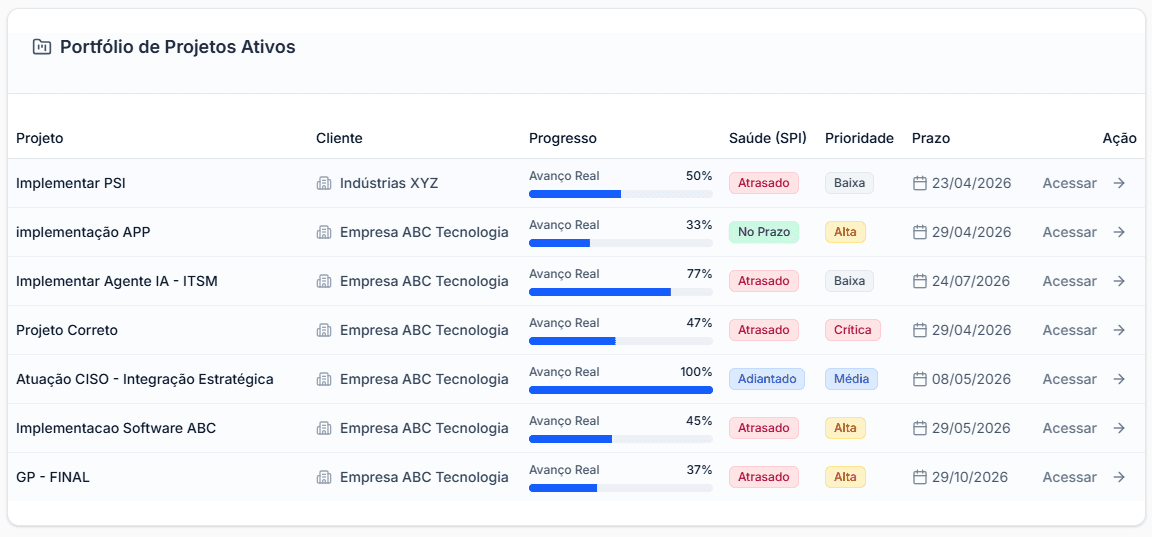This screenshot has width=1152, height=537.
Task: Open Acessar link for Implementar Agente IA - ITSM
Action: [1069, 281]
